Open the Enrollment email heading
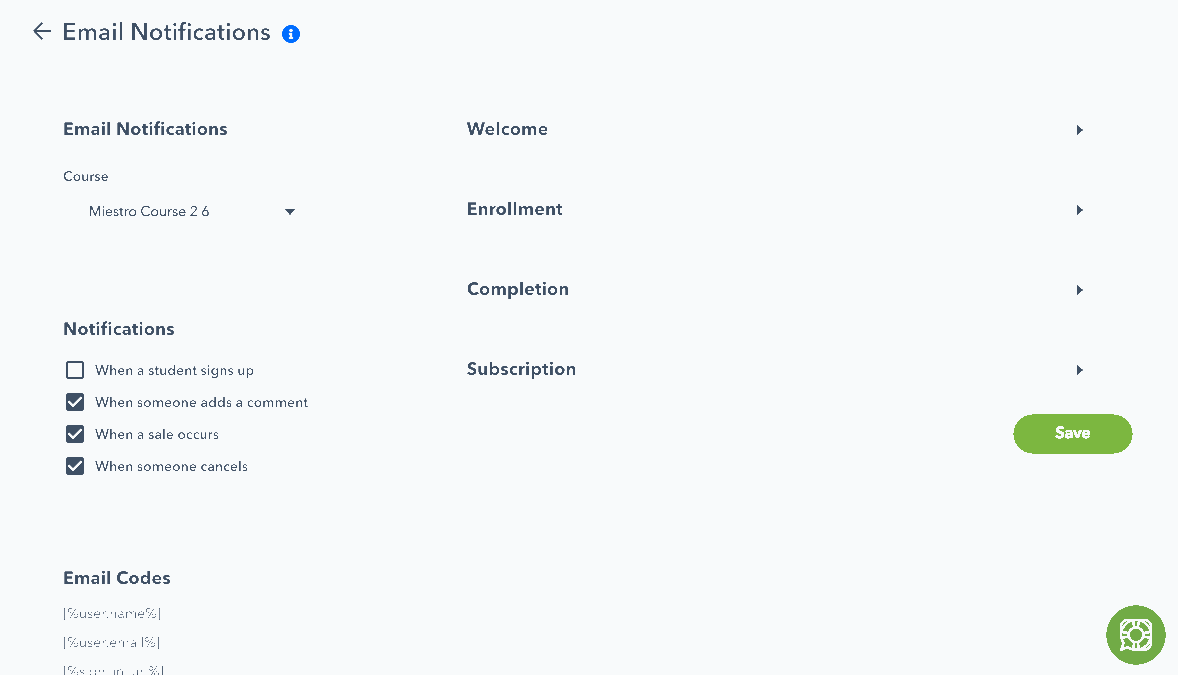 (x=515, y=209)
